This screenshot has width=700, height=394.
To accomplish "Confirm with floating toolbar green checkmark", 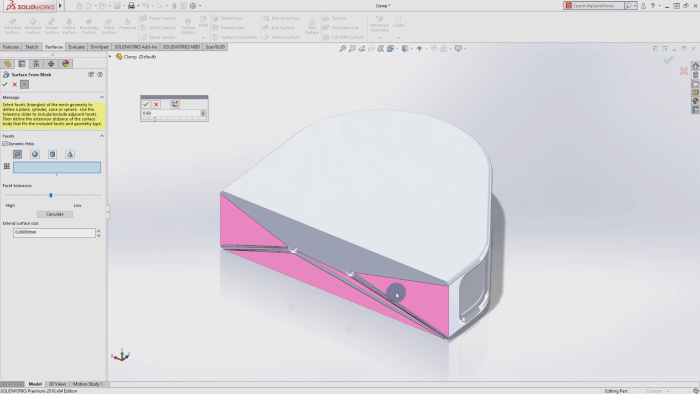I will [x=146, y=104].
